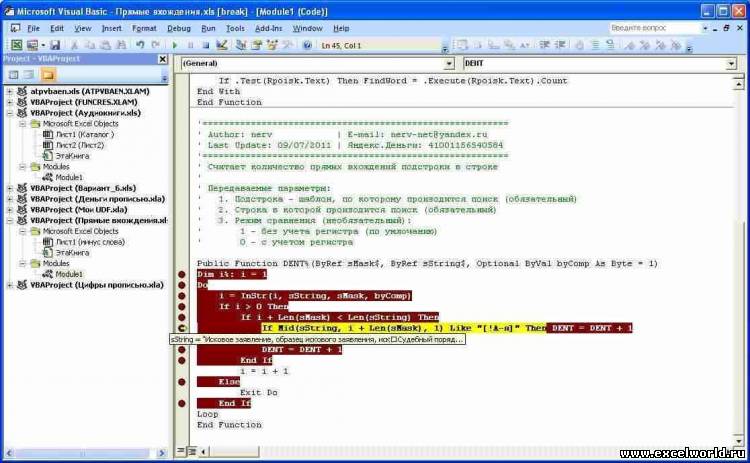Open the (General) object dropdown

(x=449, y=63)
